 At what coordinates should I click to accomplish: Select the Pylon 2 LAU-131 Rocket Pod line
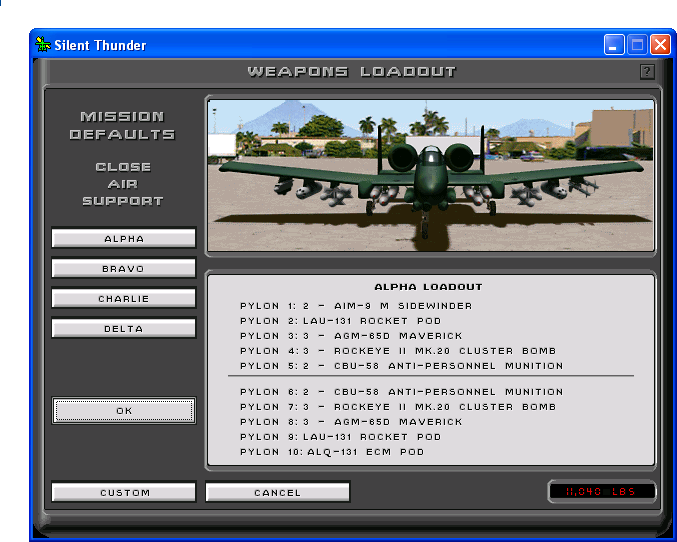click(x=340, y=321)
